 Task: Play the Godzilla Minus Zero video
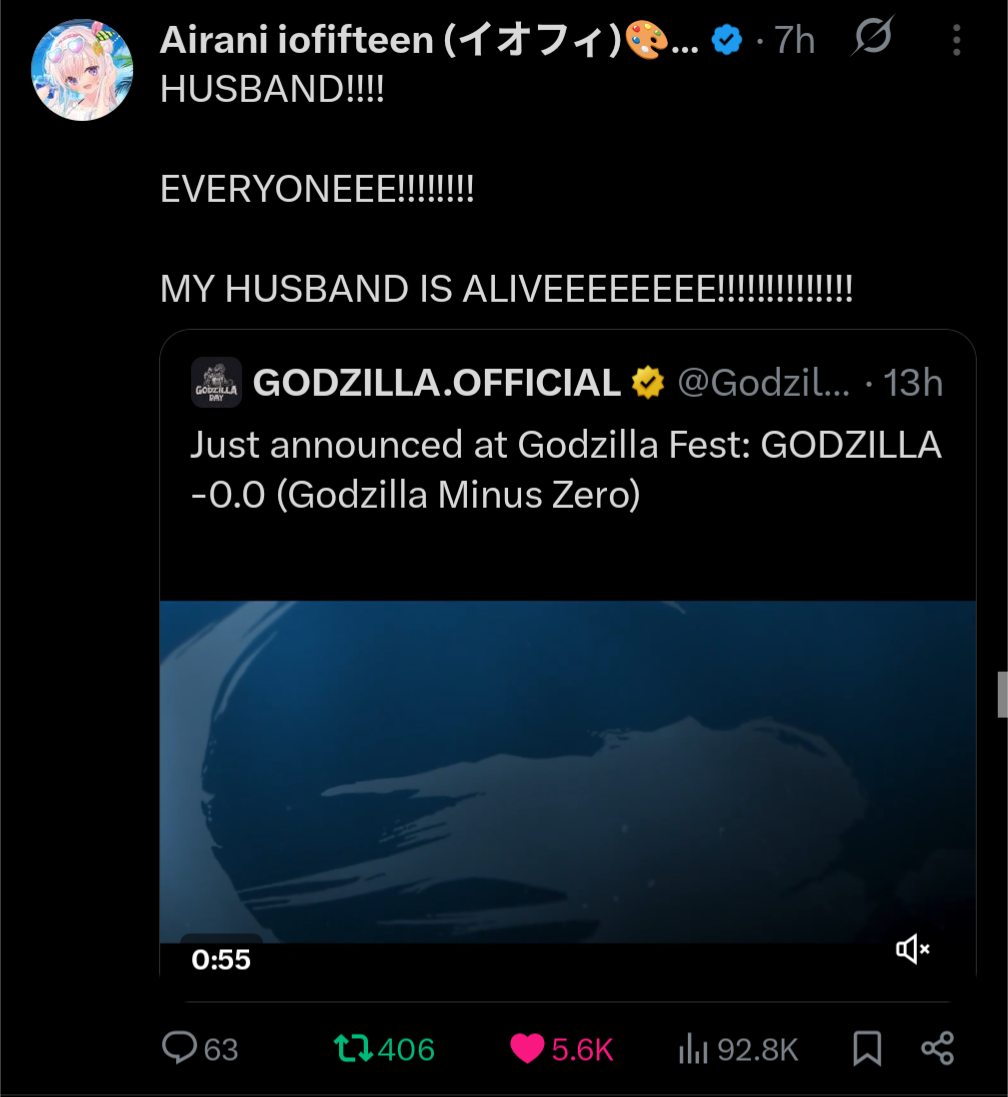click(567, 772)
